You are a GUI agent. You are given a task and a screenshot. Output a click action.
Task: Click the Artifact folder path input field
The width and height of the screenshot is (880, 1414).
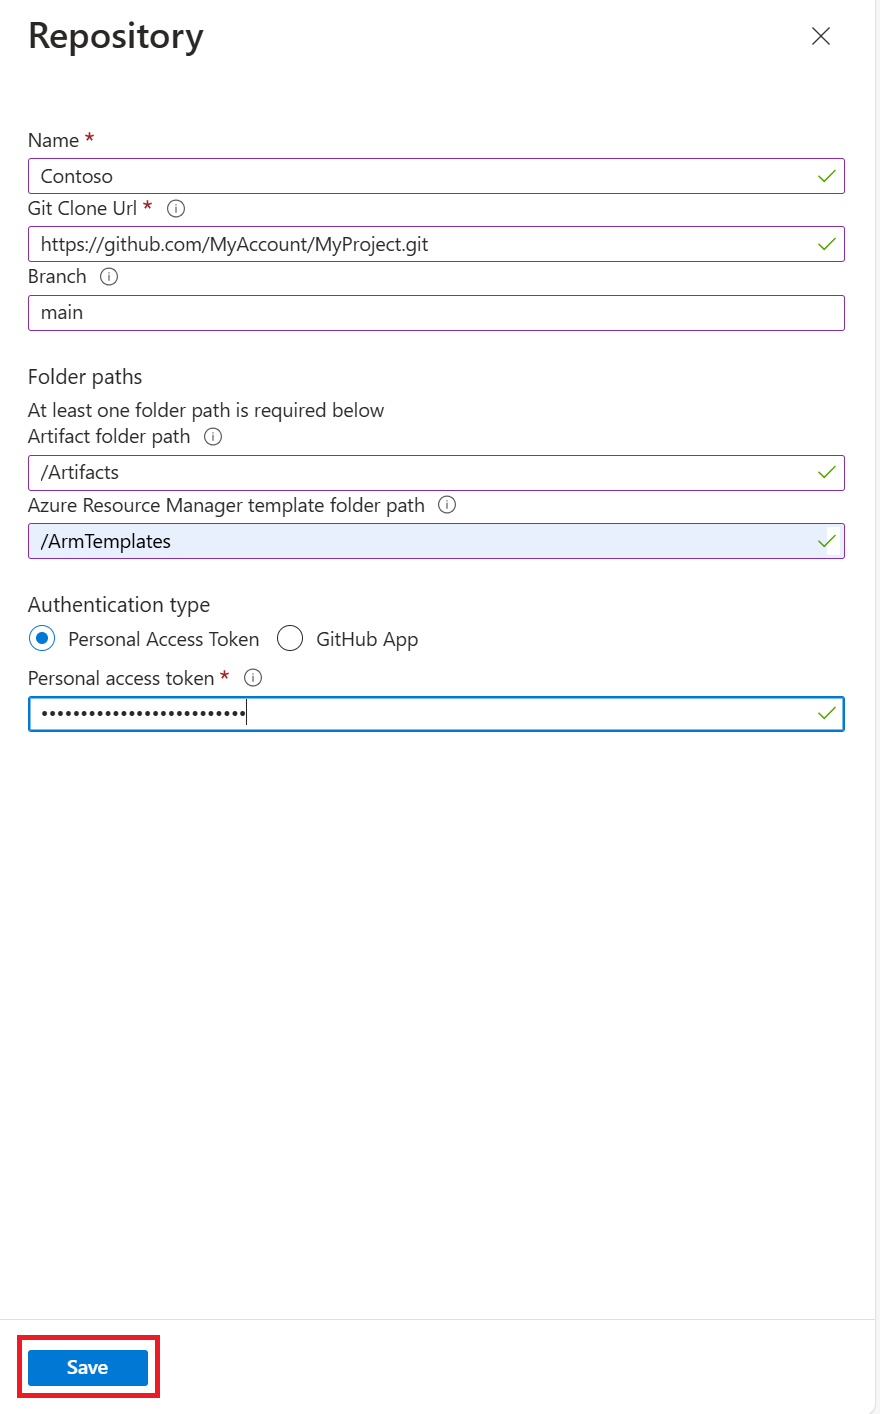pyautogui.click(x=420, y=473)
